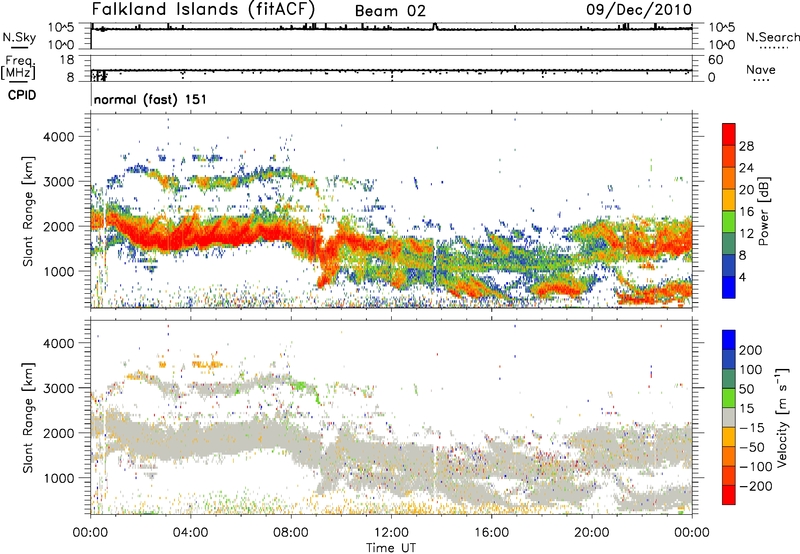Click the yellow -15 to -50 velocity segment
Image resolution: width=800 pixels, height=554 pixels.
[729, 437]
